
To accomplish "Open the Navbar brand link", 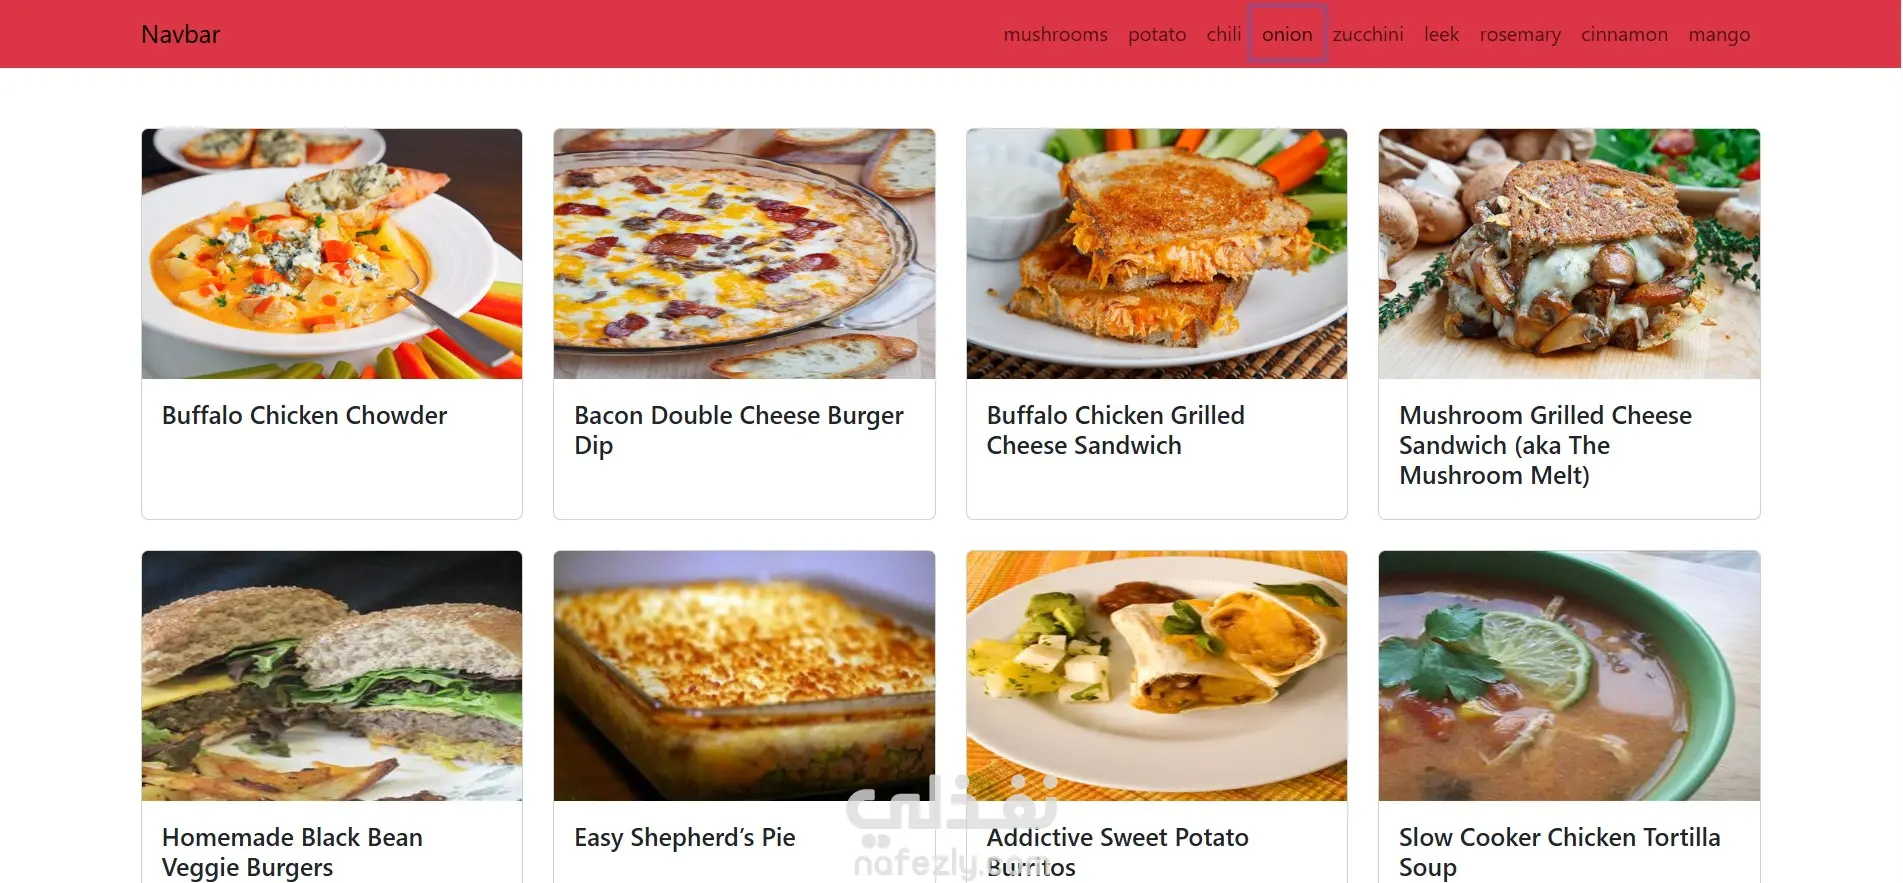I will (180, 34).
